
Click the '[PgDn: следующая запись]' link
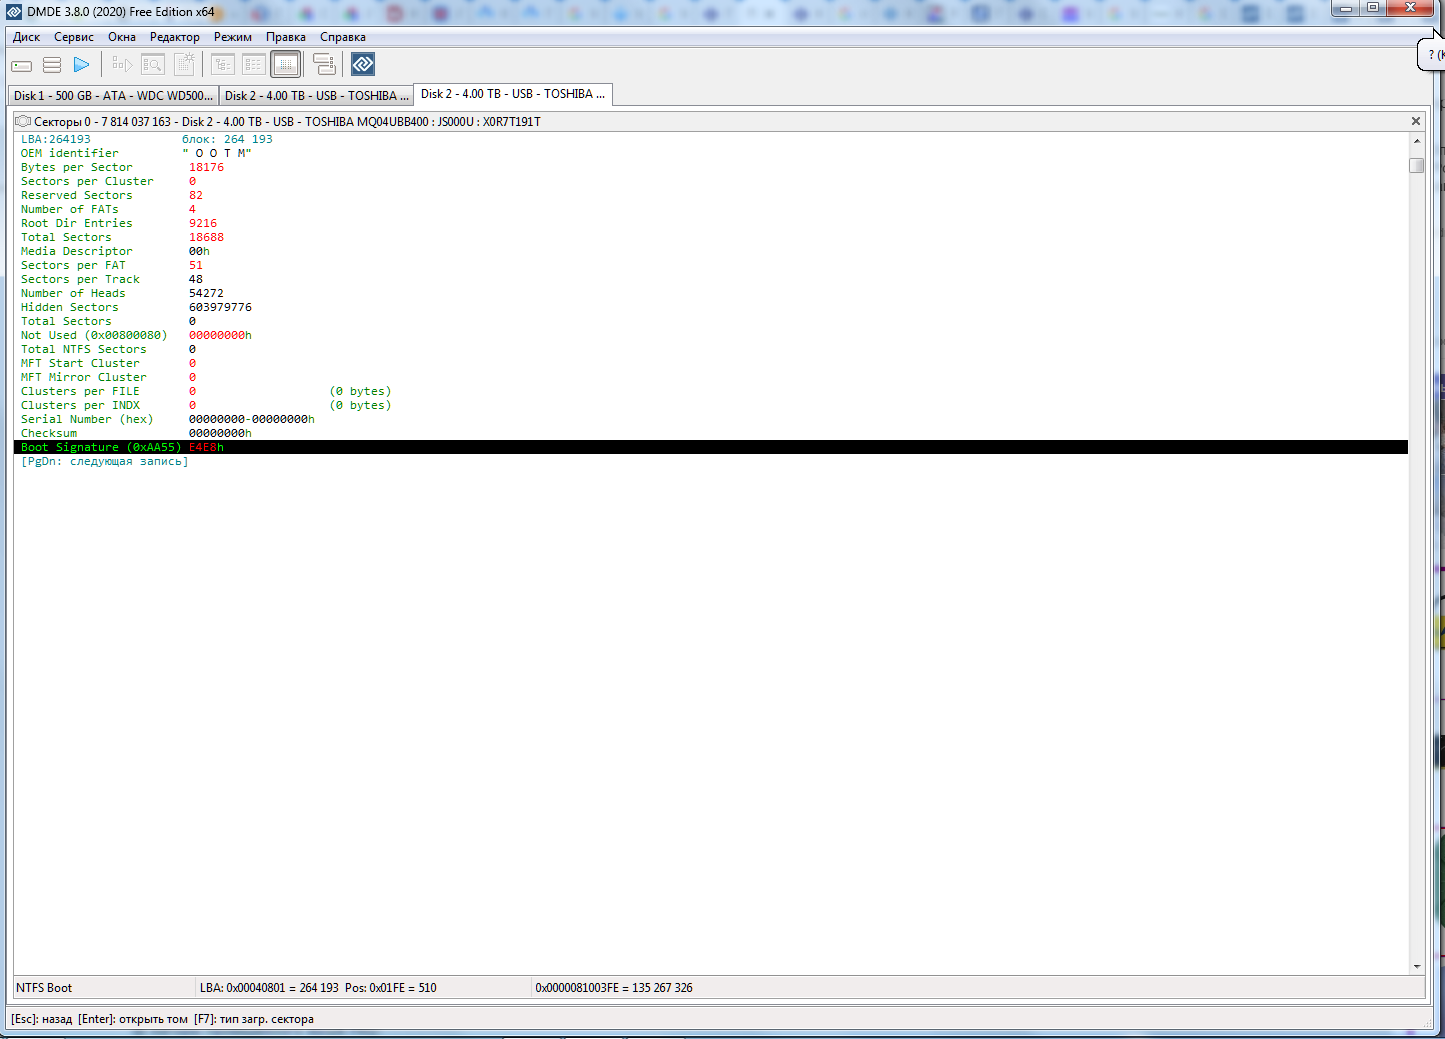[x=105, y=462]
